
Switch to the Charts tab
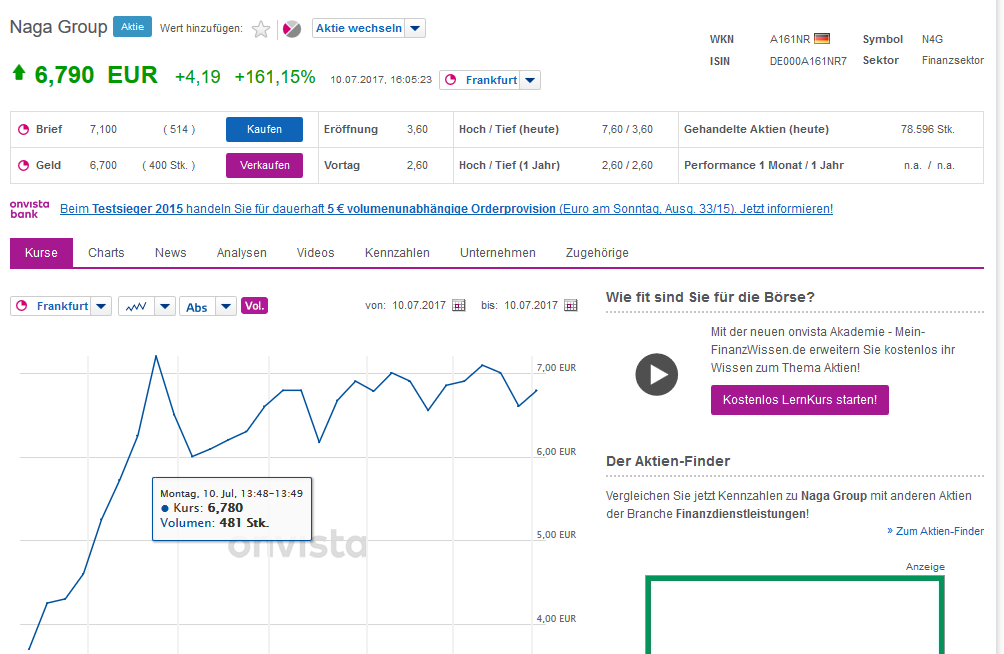click(x=105, y=253)
